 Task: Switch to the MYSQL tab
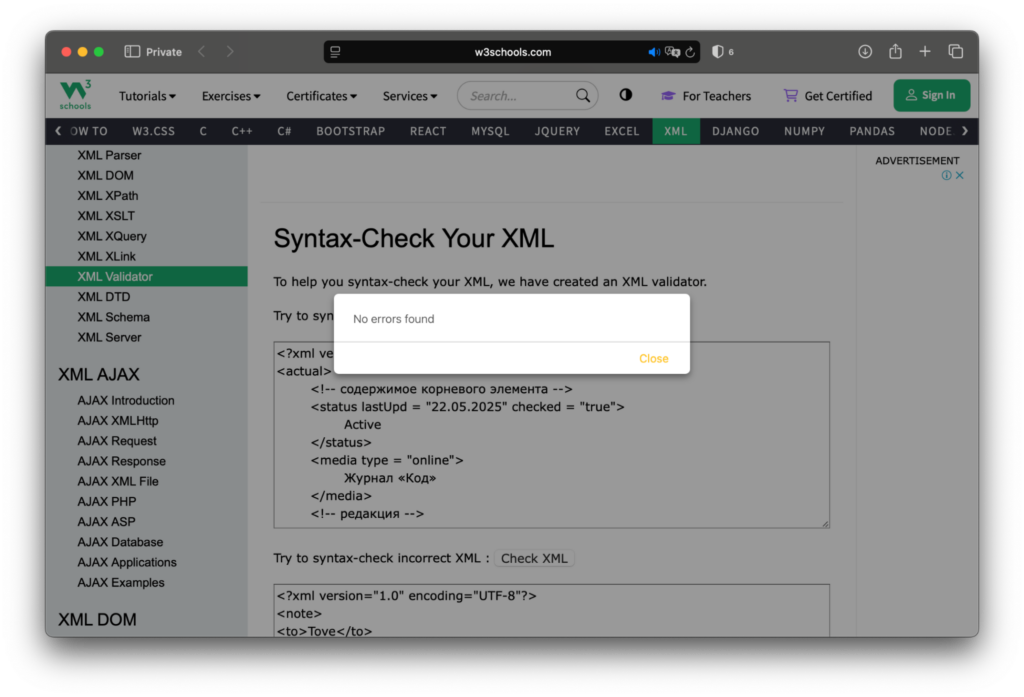[490, 130]
